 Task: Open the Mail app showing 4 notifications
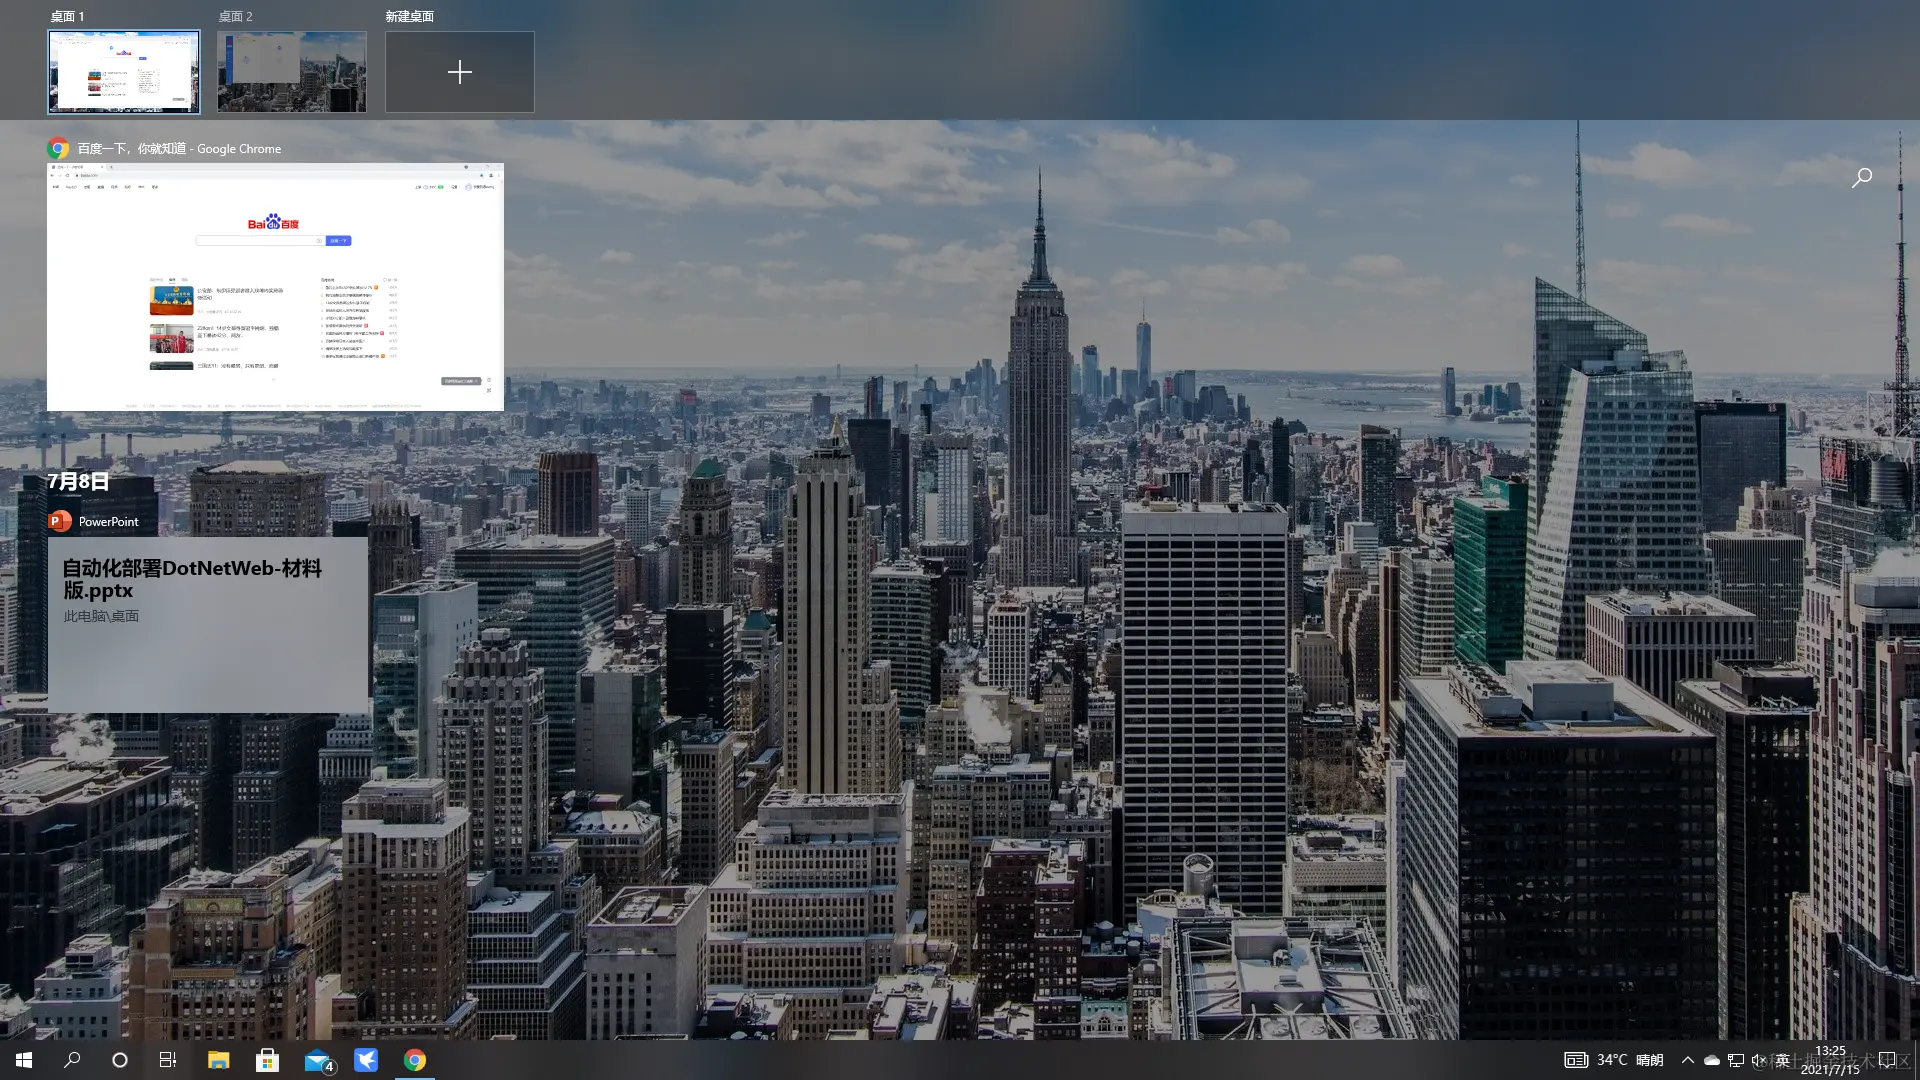click(x=316, y=1059)
